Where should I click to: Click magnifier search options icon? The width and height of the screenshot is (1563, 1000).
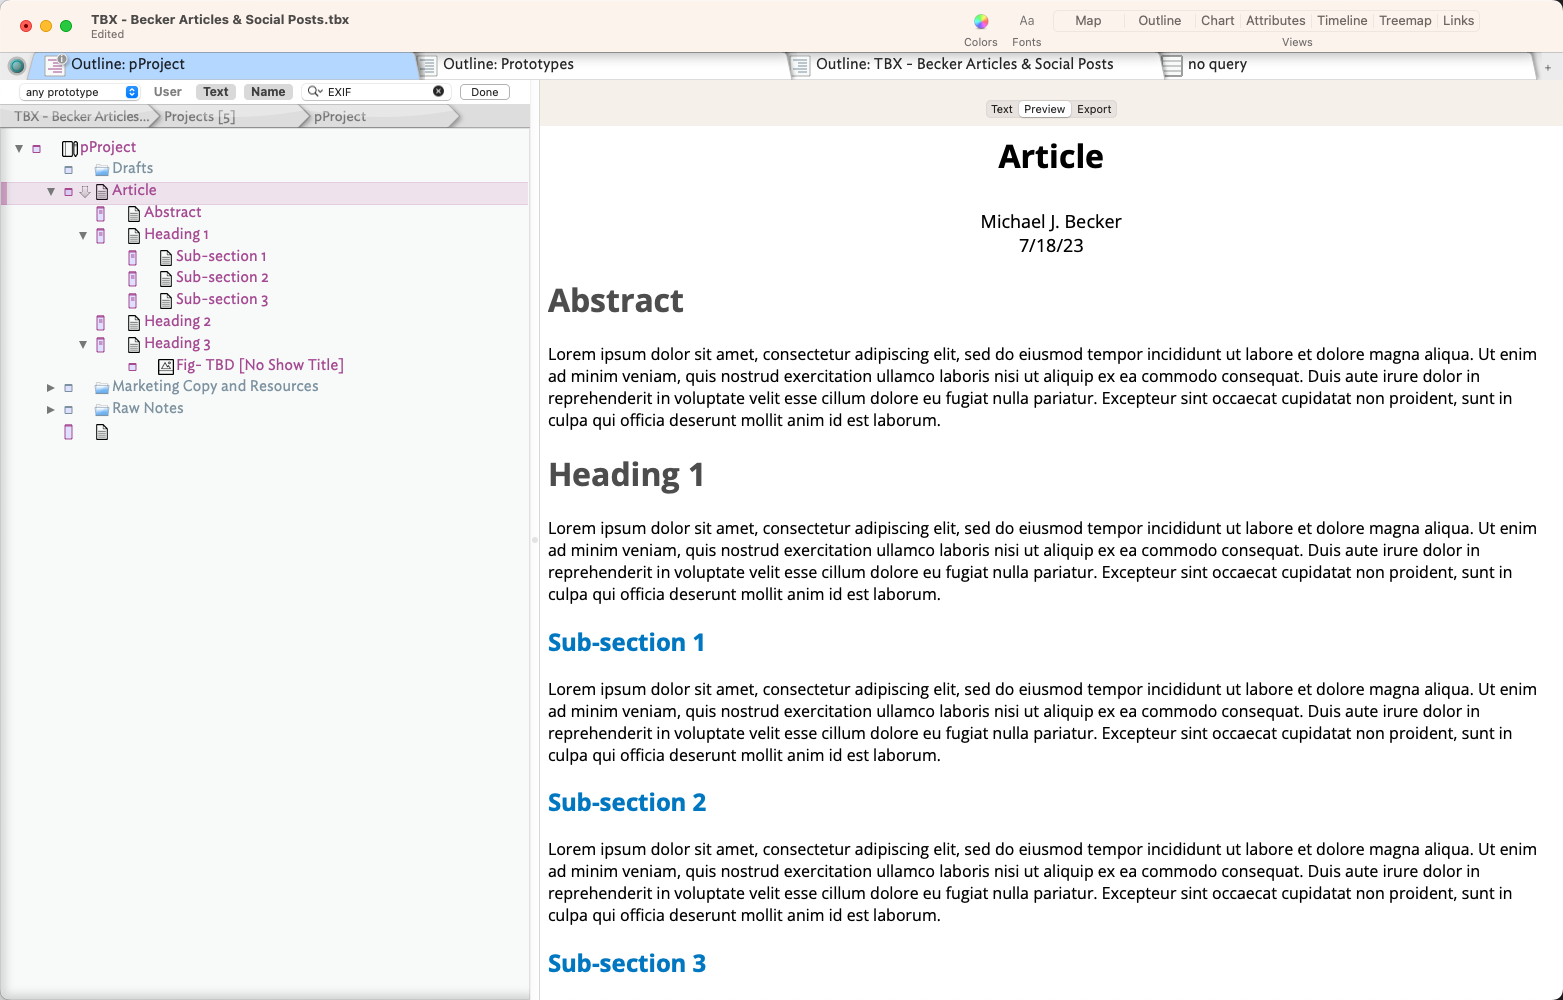[315, 91]
